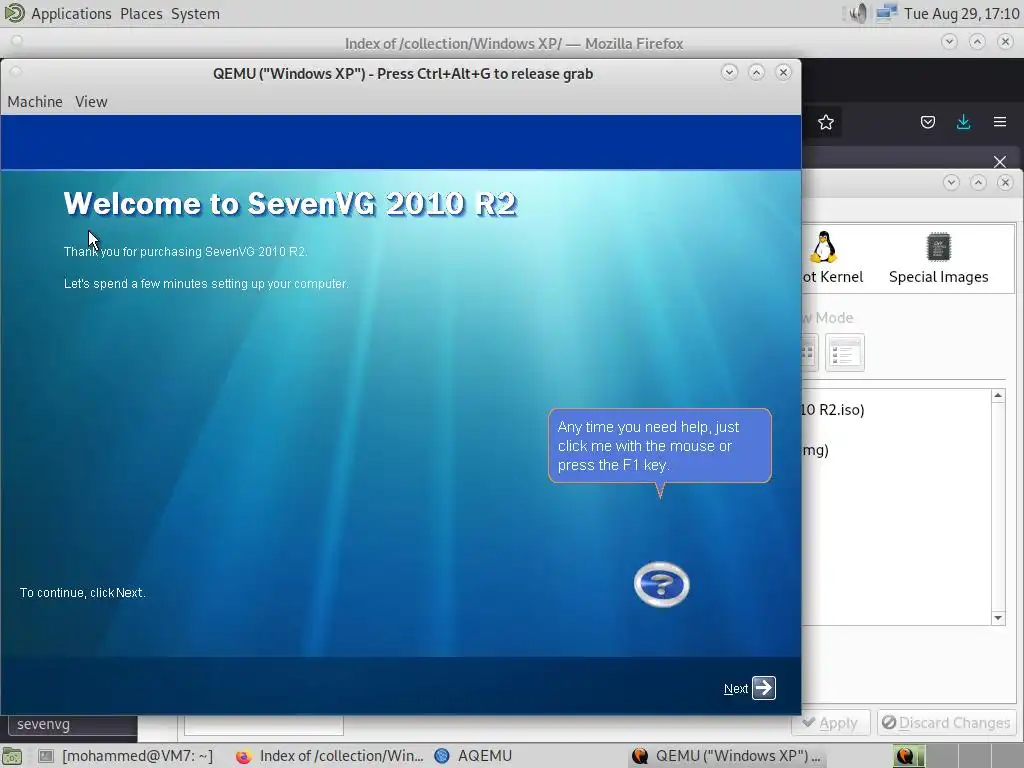Click the scroll up arrow in AQEMU list
The image size is (1024, 768).
pyautogui.click(x=998, y=396)
